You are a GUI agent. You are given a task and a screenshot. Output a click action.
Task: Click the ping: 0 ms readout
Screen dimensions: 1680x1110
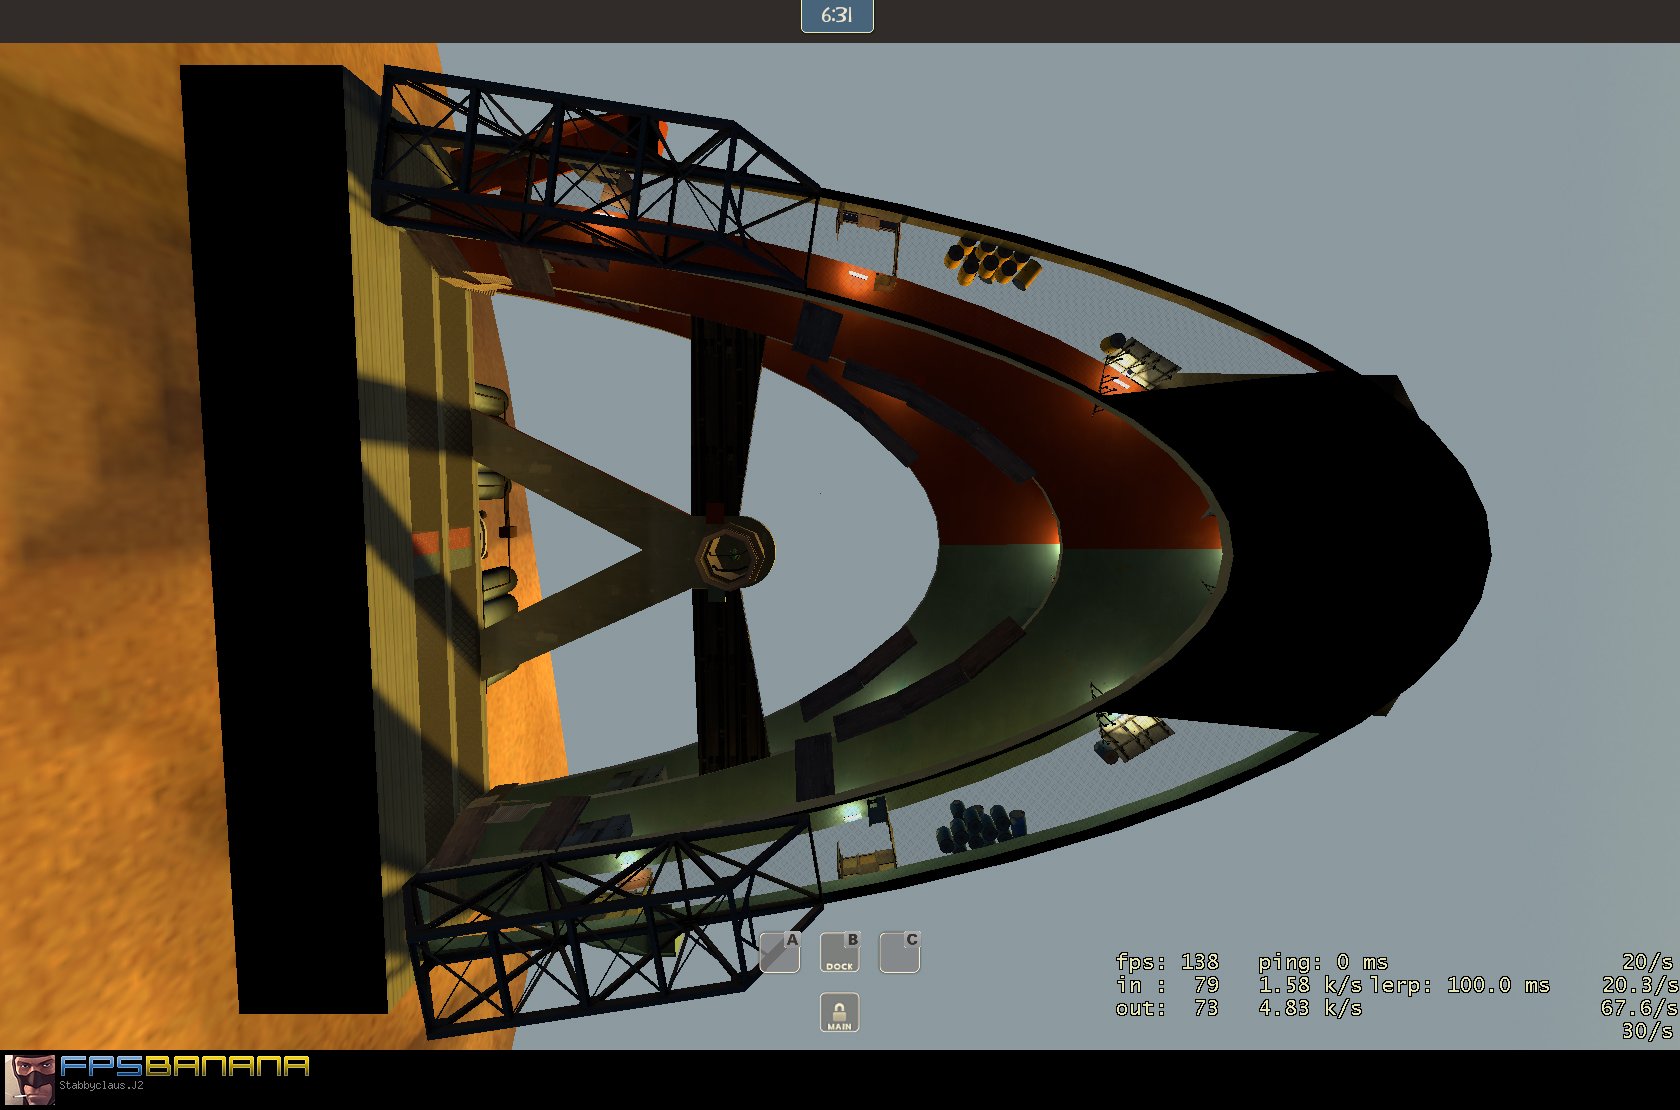1323,962
